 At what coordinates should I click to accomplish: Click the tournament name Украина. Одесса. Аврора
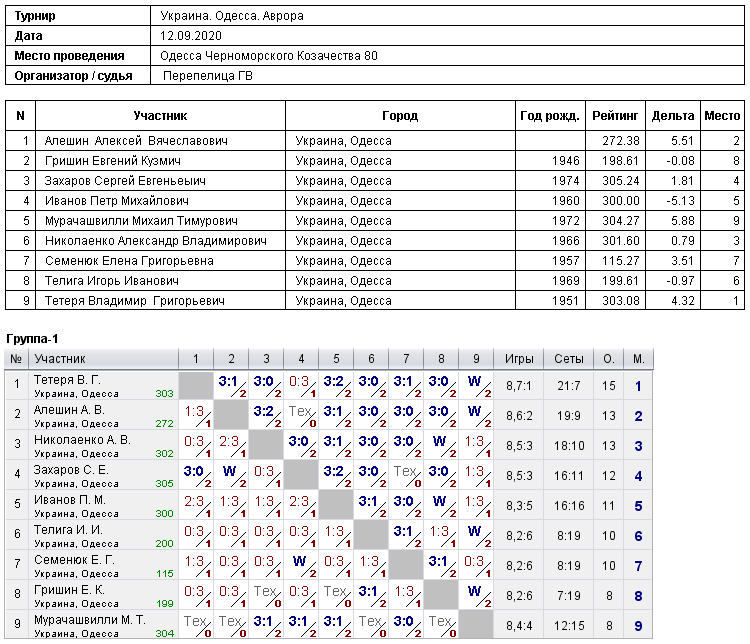pos(232,16)
